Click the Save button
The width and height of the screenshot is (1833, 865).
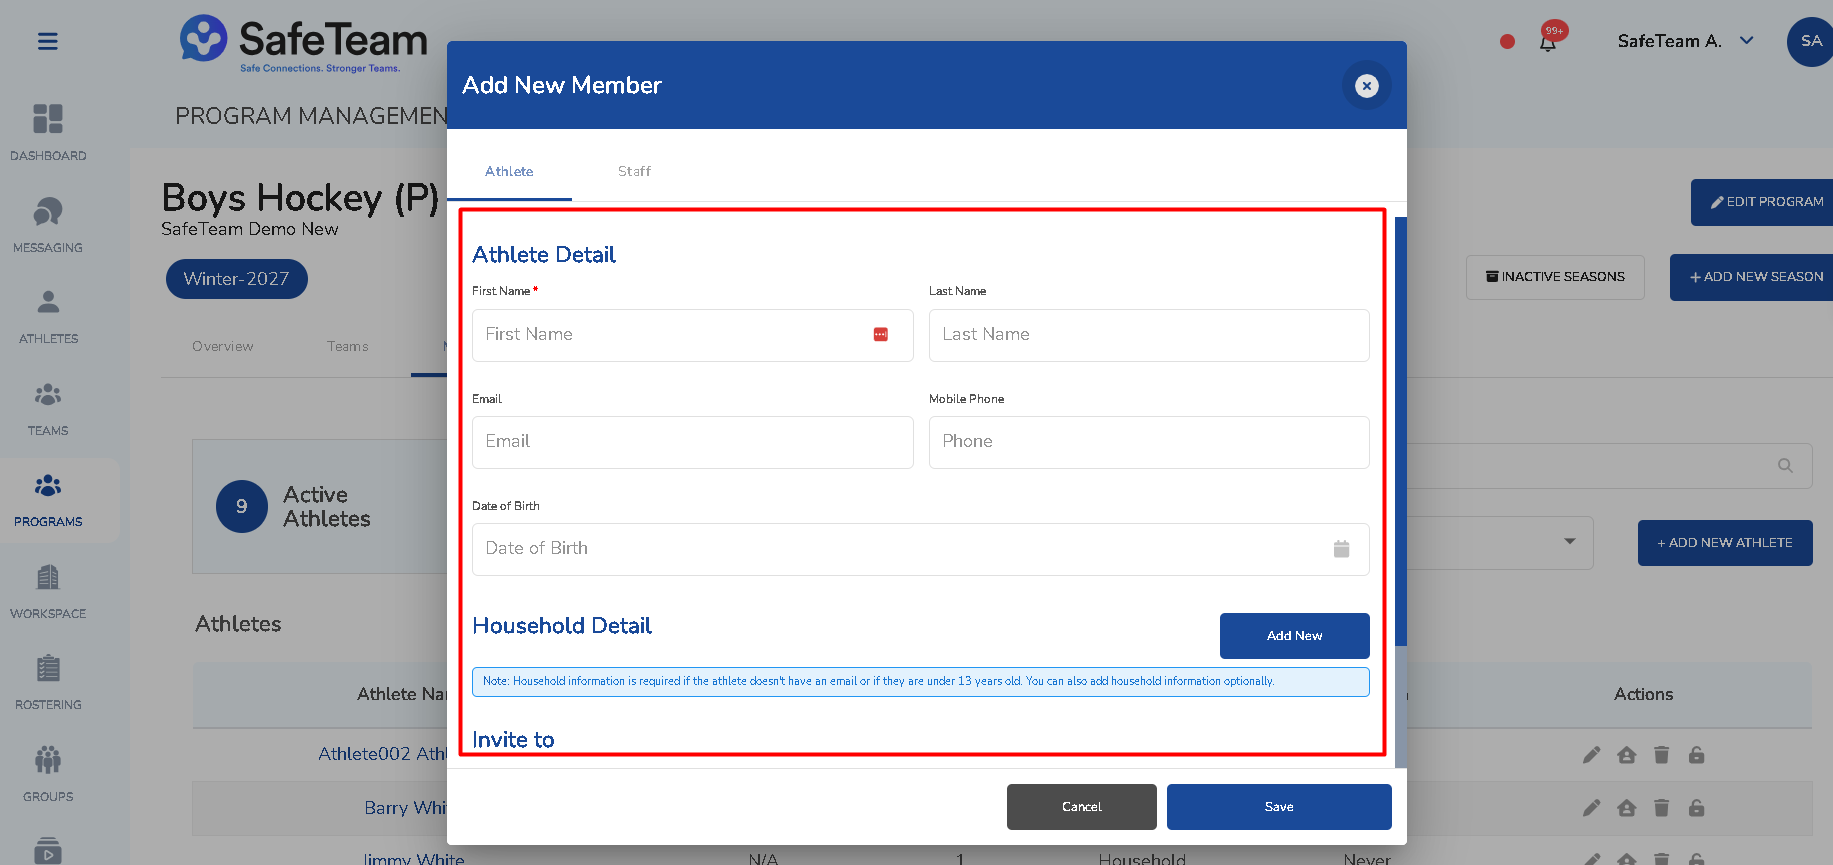tap(1279, 807)
